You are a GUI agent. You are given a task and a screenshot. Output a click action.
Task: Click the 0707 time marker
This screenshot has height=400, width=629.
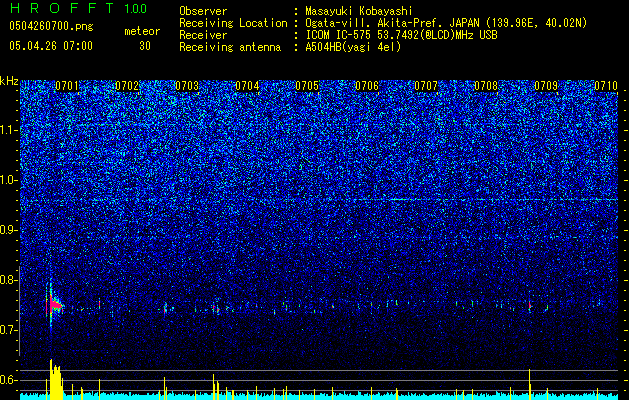click(x=426, y=86)
